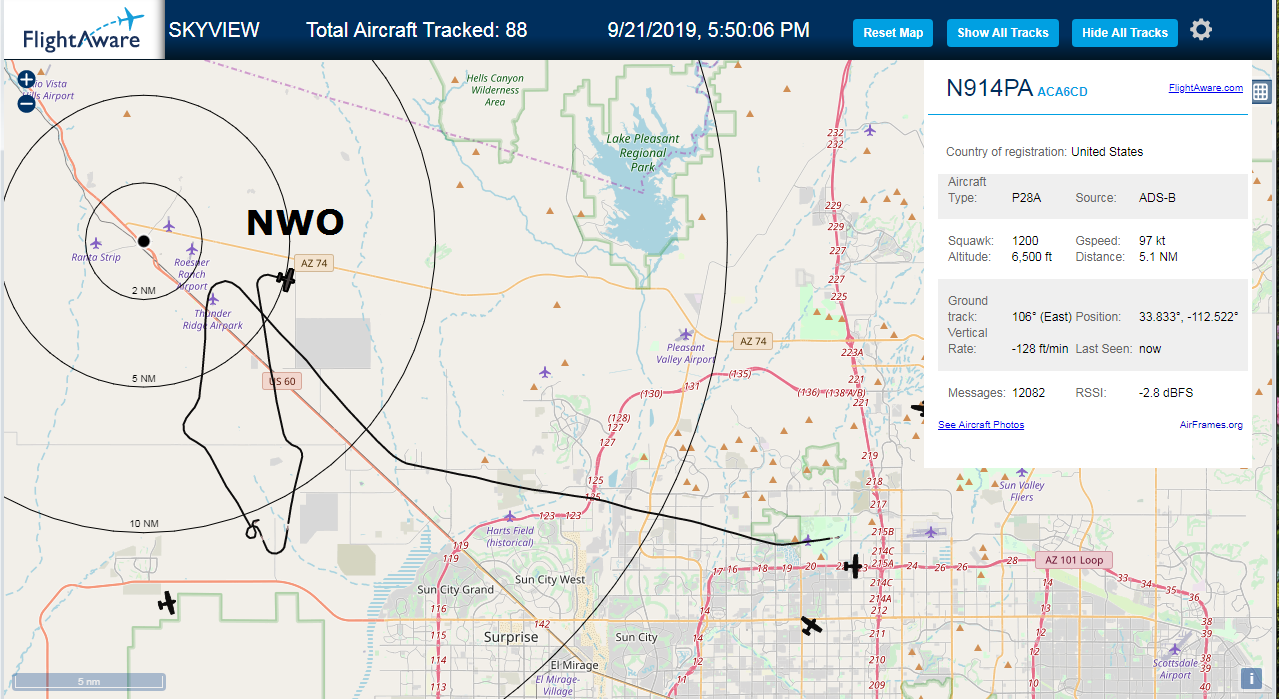Click the SKYVIEW title text
Viewport: 1279px width, 699px height.
click(x=214, y=30)
